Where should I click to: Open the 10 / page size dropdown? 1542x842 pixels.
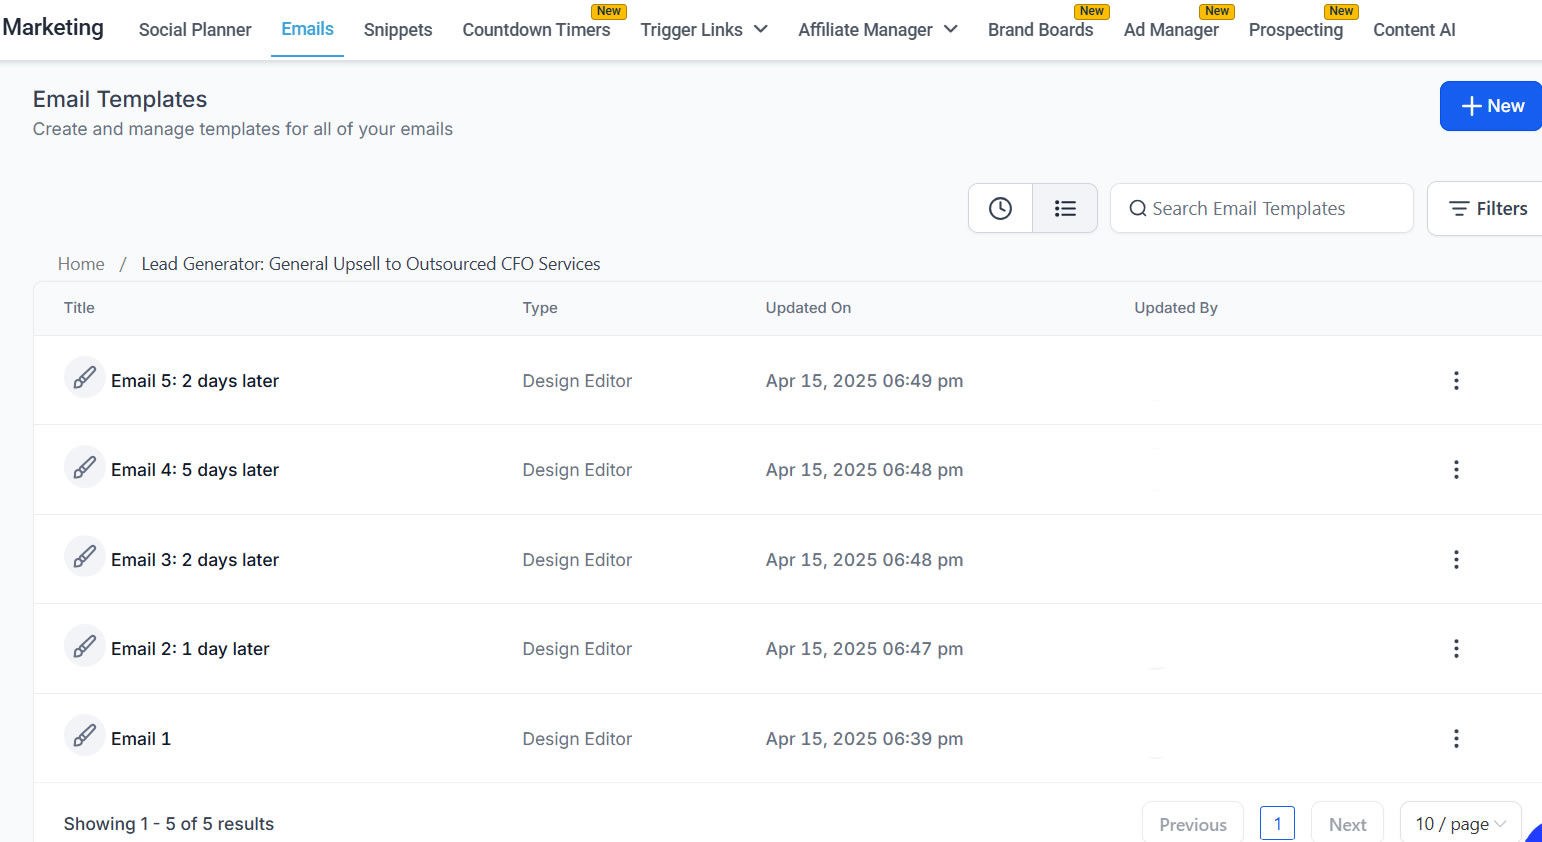pos(1460,824)
